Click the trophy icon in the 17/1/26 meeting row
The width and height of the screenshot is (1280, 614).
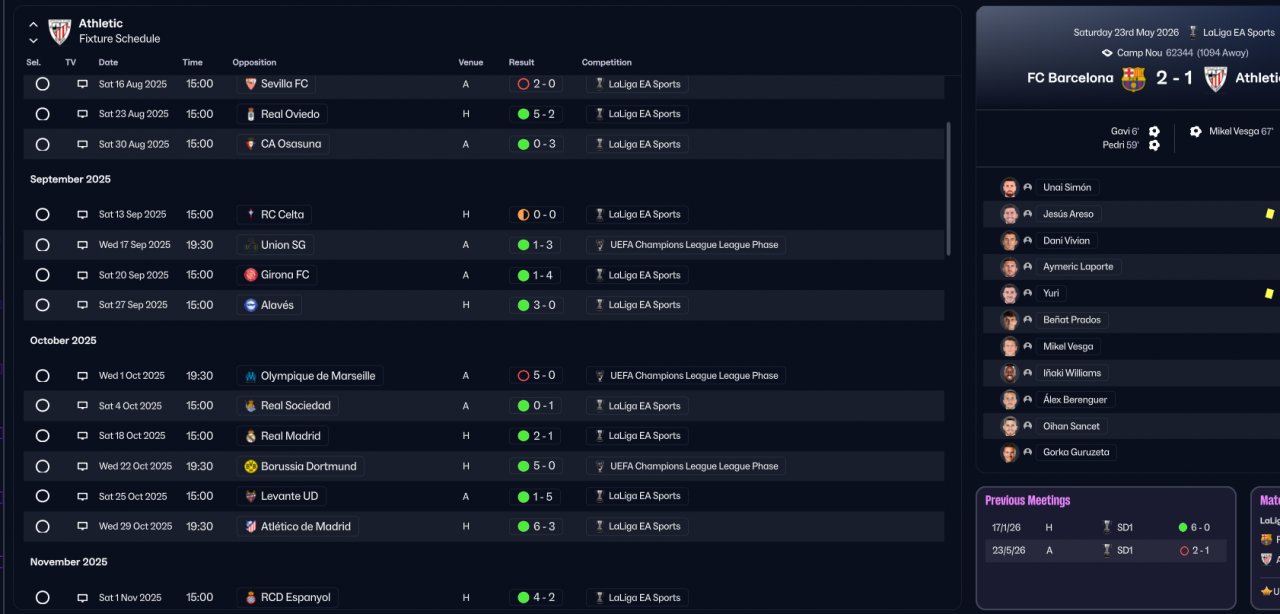click(x=1107, y=527)
